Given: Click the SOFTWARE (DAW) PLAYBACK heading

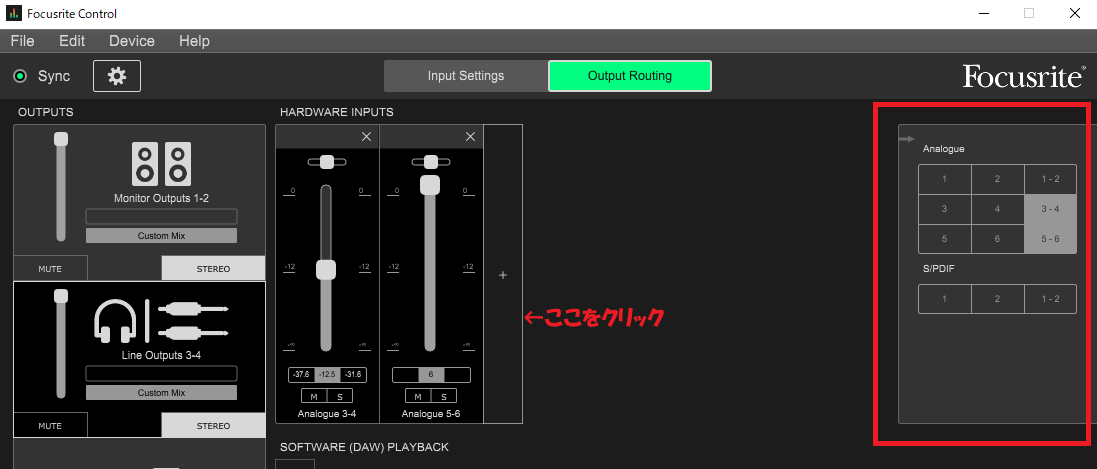Looking at the screenshot, I should 364,447.
